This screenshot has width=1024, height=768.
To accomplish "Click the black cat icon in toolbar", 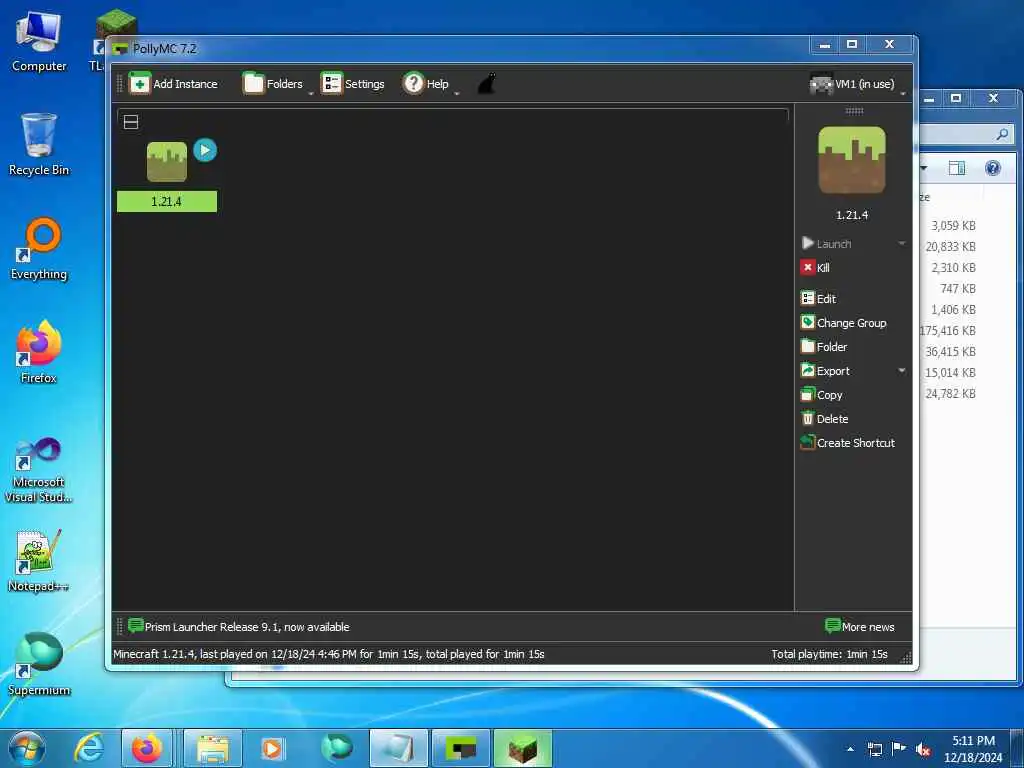I will pos(487,84).
